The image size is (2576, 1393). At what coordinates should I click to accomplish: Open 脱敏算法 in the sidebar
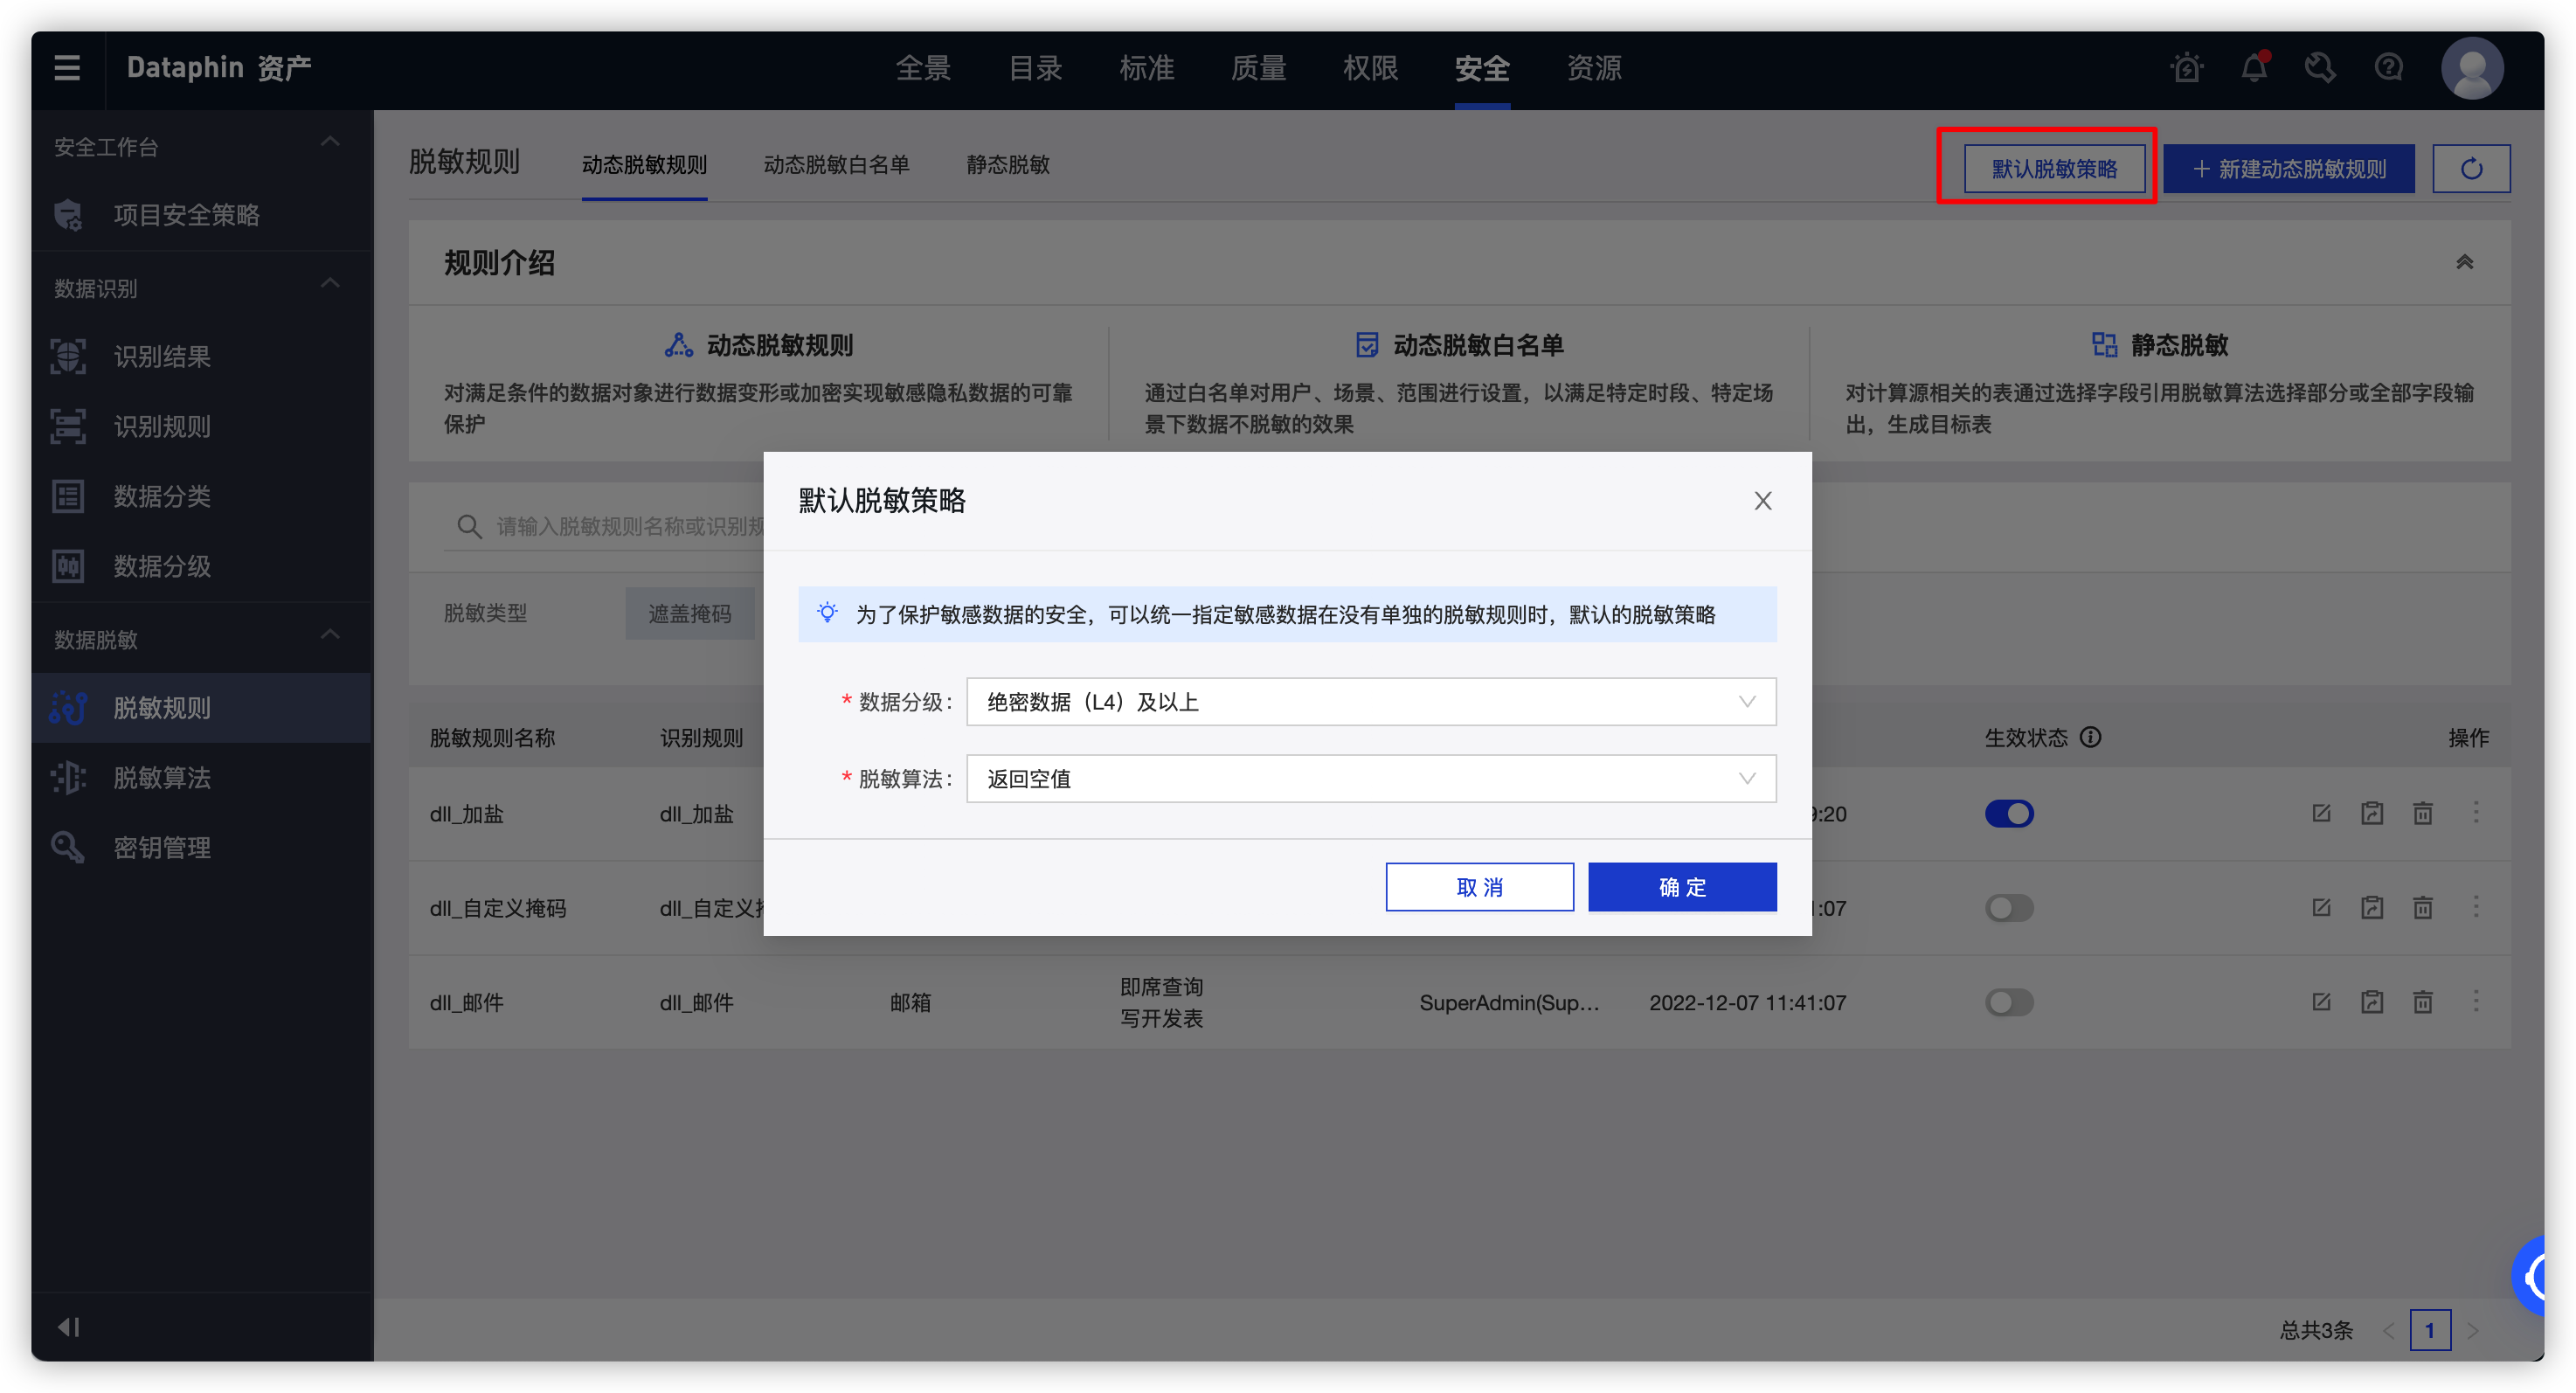tap(163, 778)
